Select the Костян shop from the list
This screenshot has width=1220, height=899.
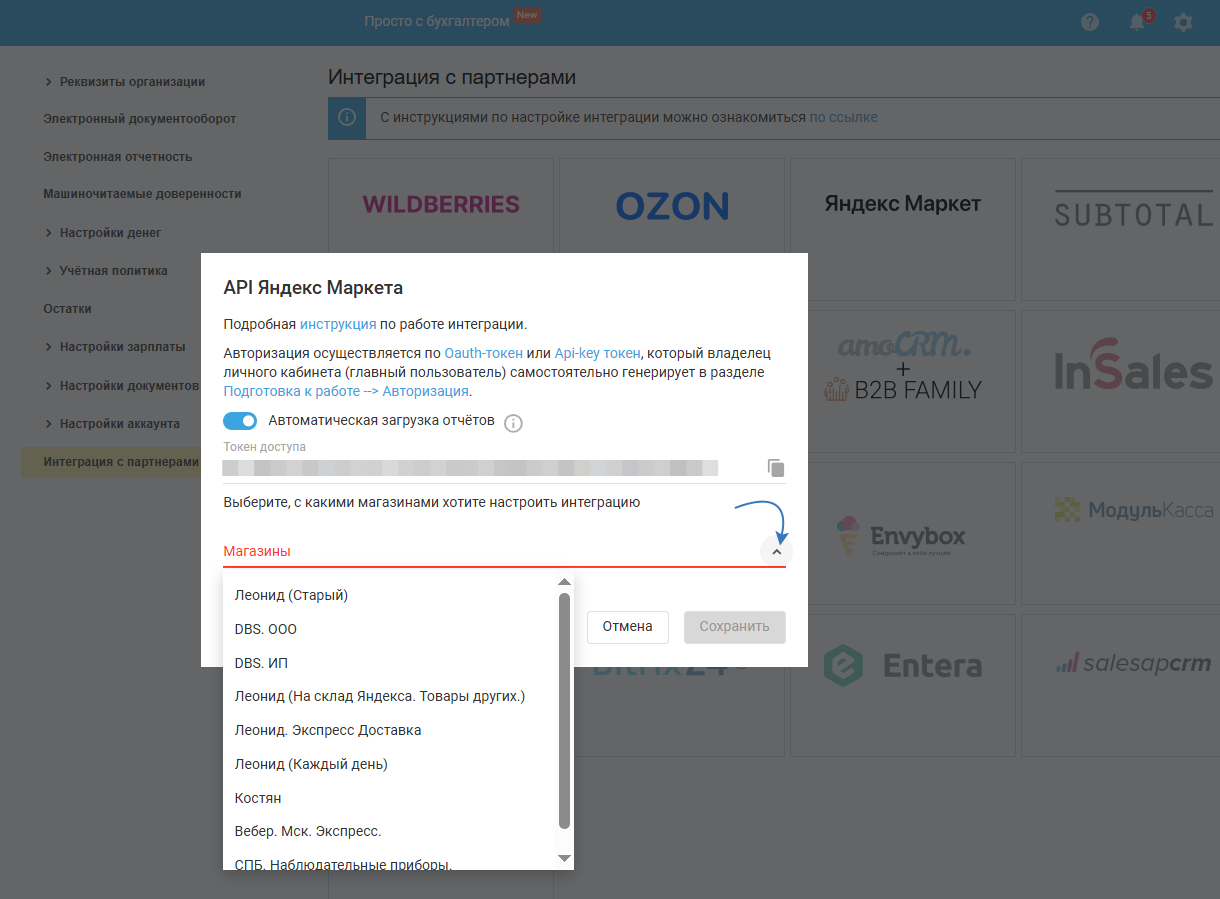[x=258, y=798]
